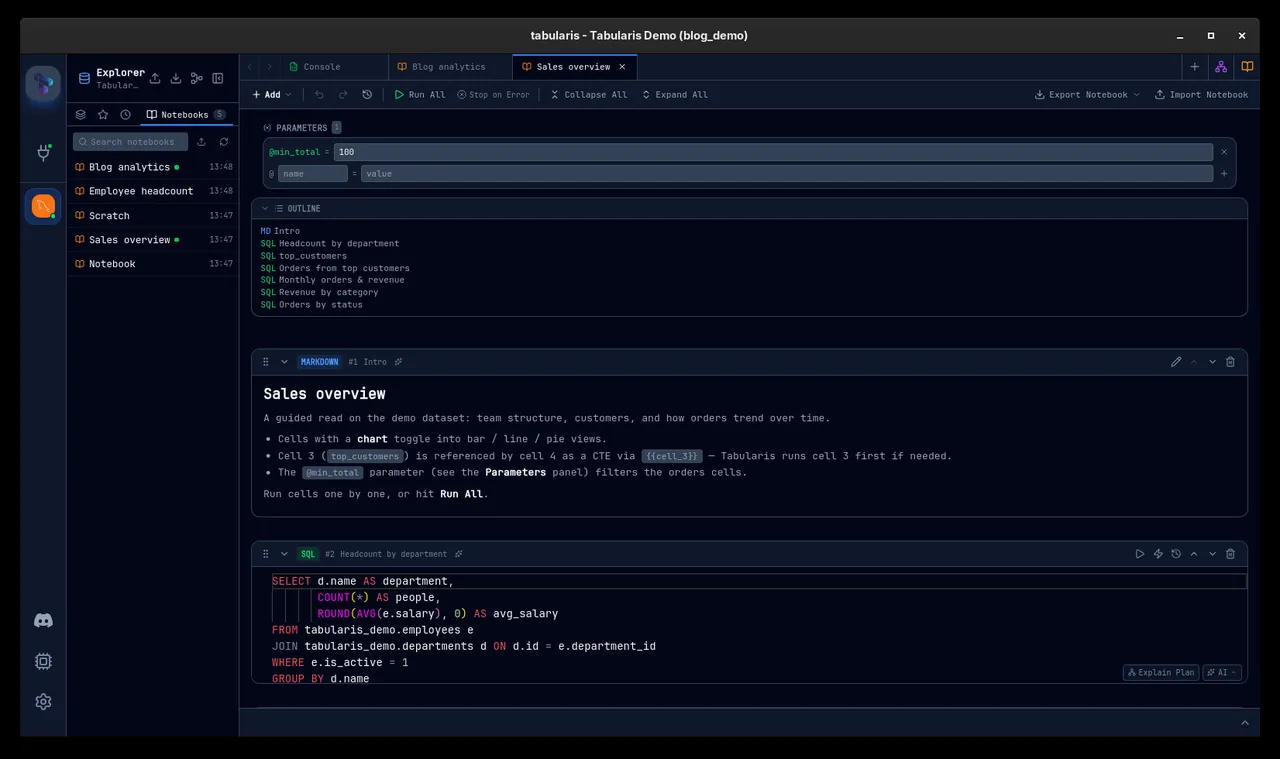Click Expand All button

[674, 95]
